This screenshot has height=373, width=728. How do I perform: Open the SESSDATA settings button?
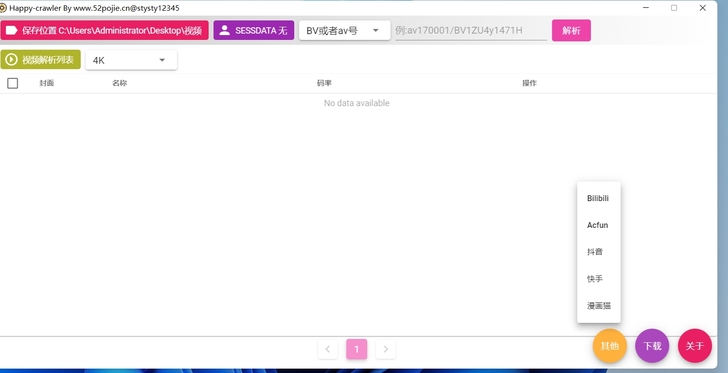[254, 30]
